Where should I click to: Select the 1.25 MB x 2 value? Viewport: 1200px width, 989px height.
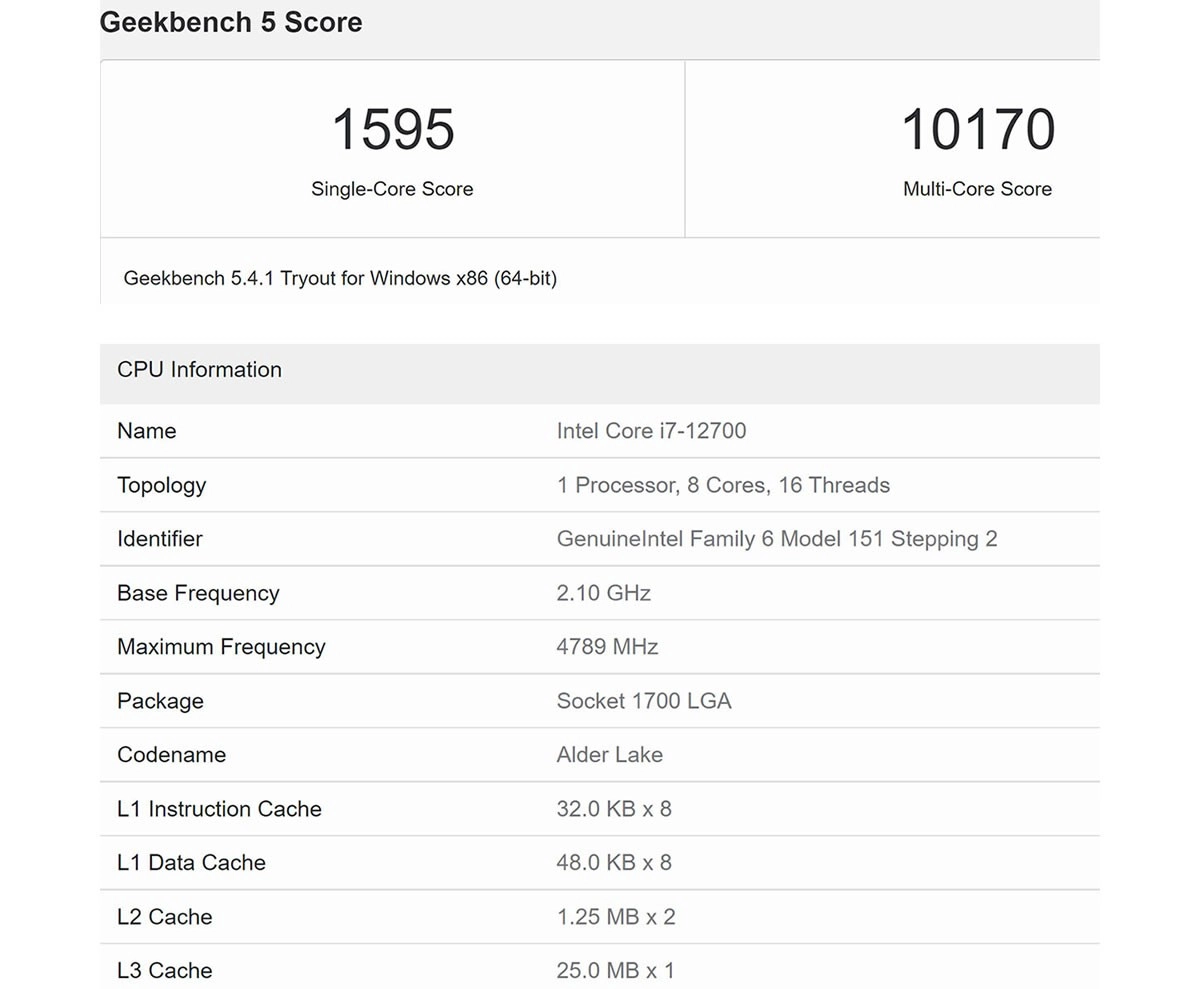click(x=616, y=917)
